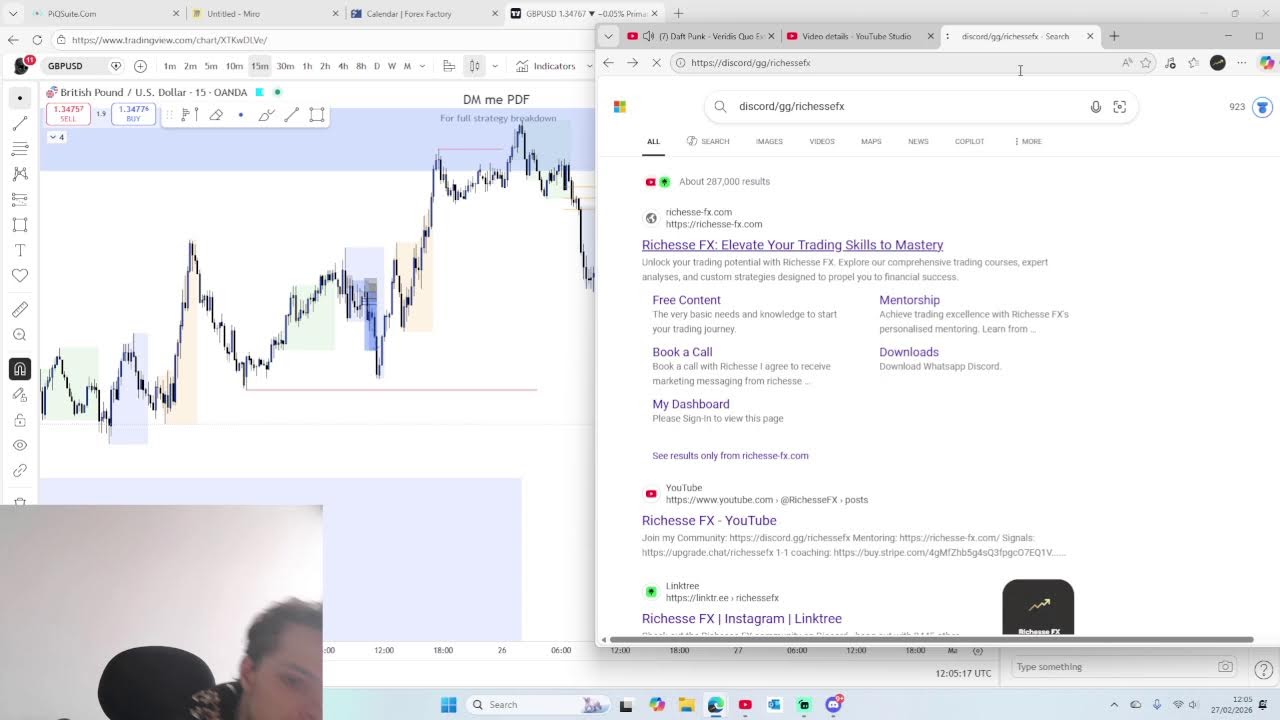Expand the more timeframes dropdown
Screen dimensions: 1280x720
422,66
